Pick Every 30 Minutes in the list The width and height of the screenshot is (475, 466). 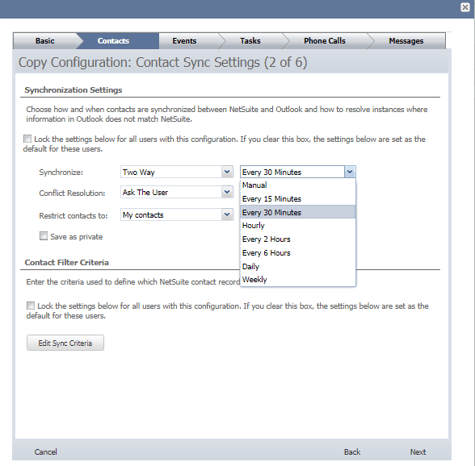pyautogui.click(x=298, y=212)
